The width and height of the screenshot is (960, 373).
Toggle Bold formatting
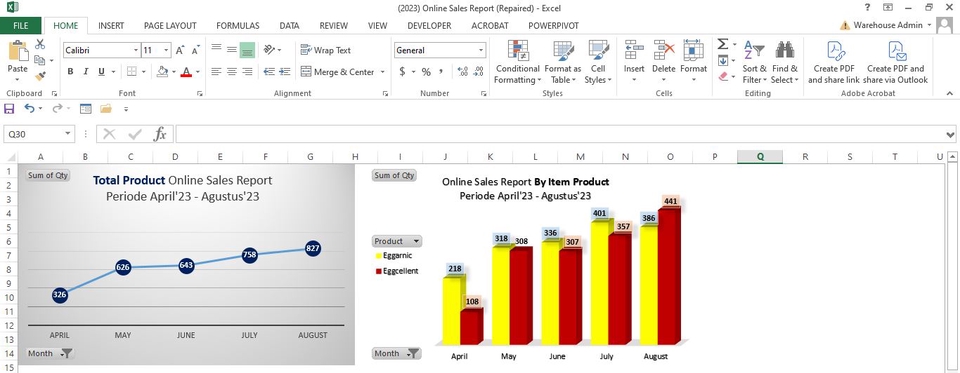coord(70,72)
